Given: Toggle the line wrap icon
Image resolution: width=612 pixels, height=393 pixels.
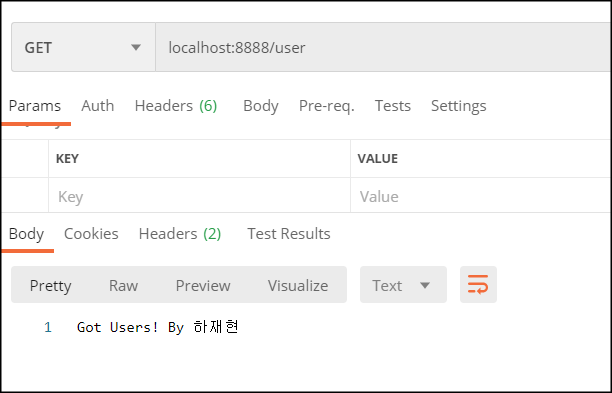Looking at the screenshot, I should tap(478, 285).
